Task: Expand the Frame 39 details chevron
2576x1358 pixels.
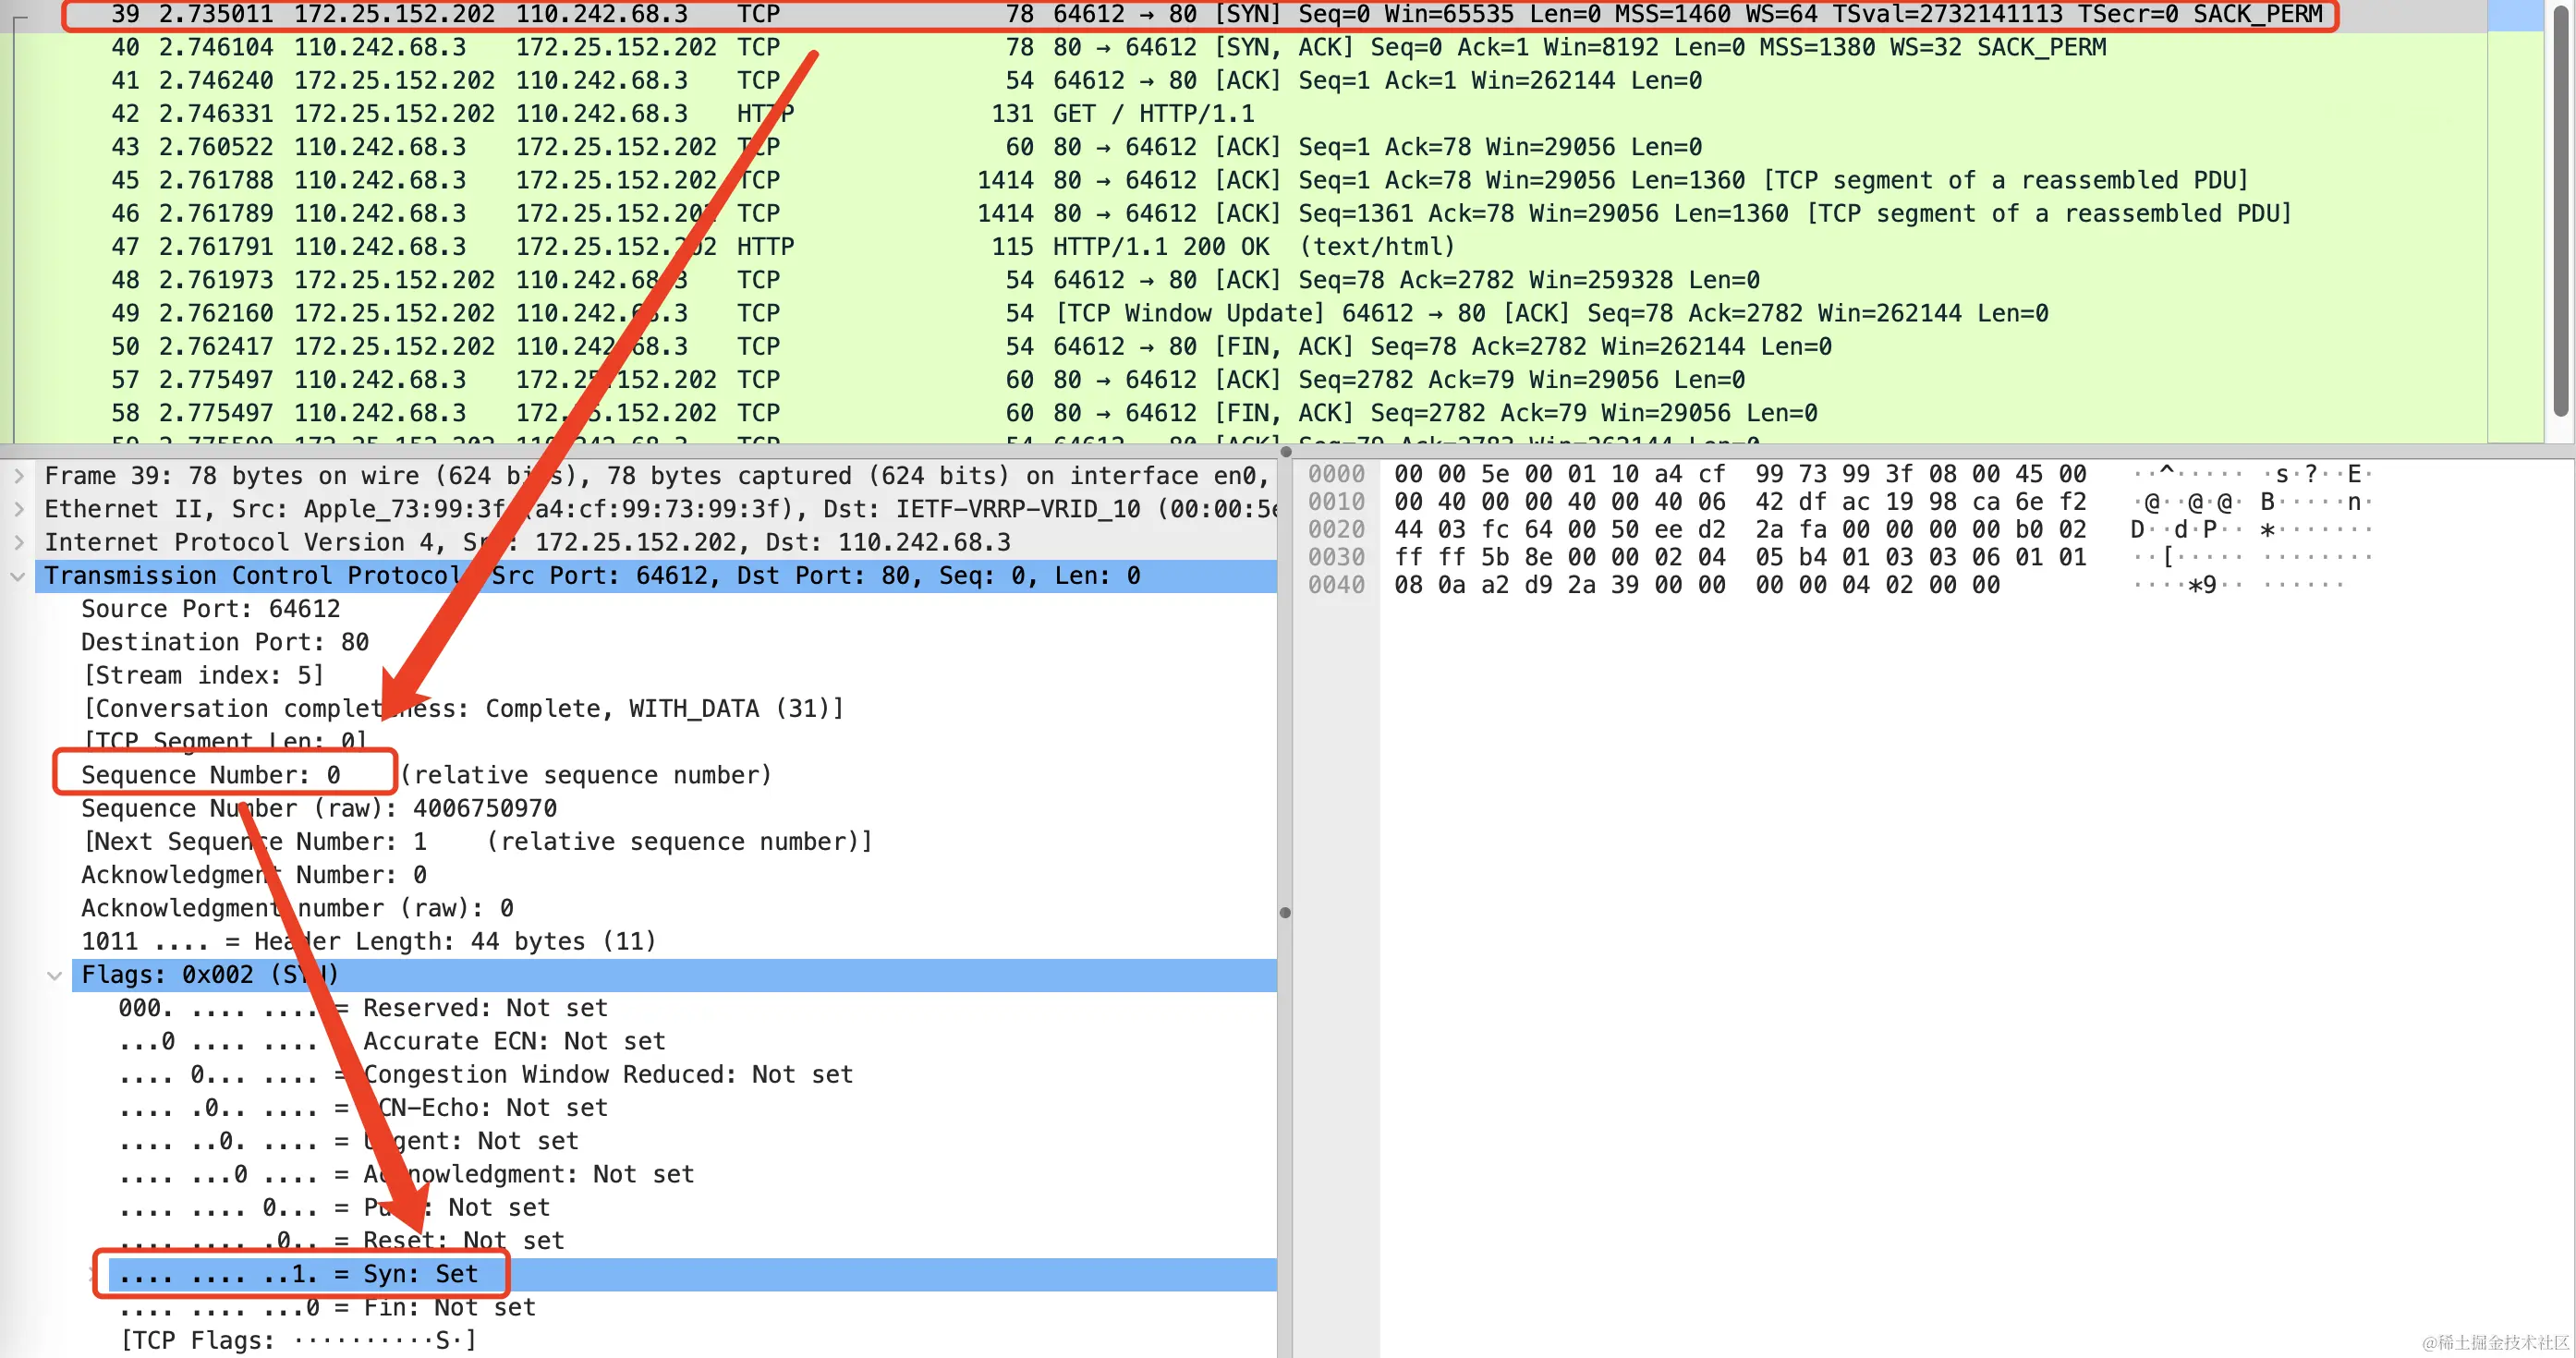Action: pyautogui.click(x=18, y=476)
